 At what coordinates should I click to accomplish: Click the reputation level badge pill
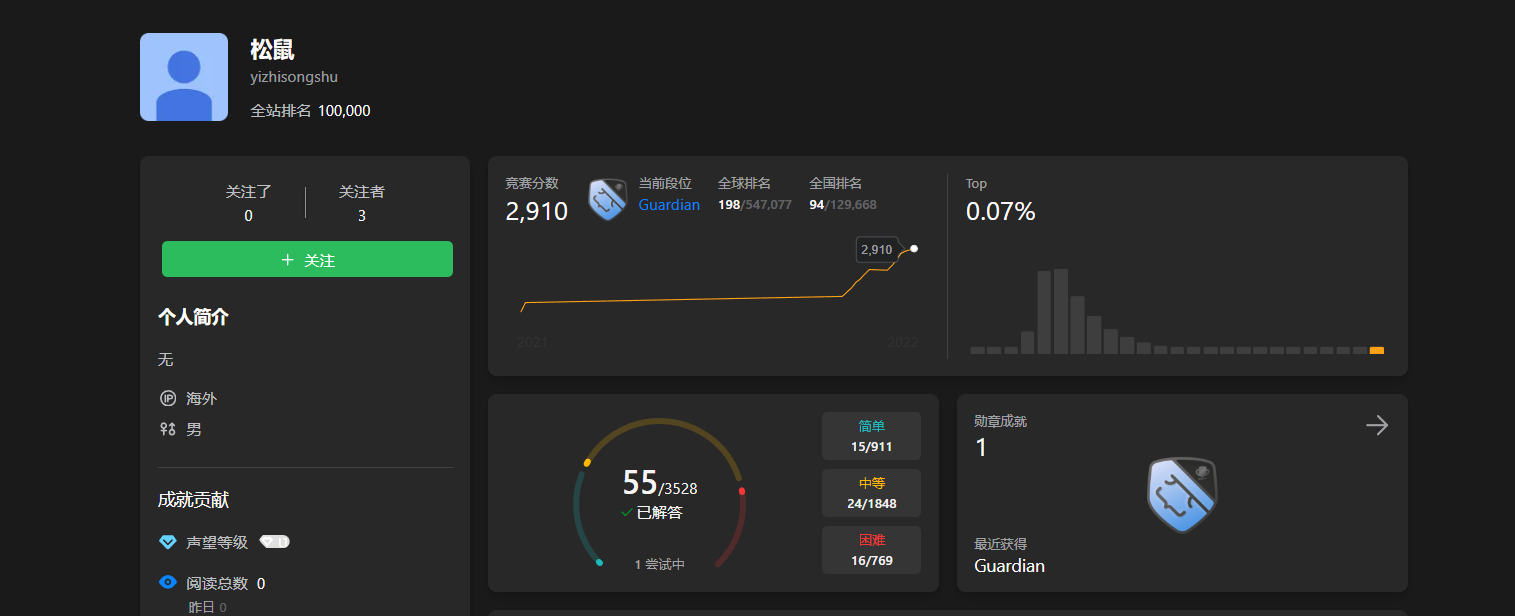click(275, 542)
